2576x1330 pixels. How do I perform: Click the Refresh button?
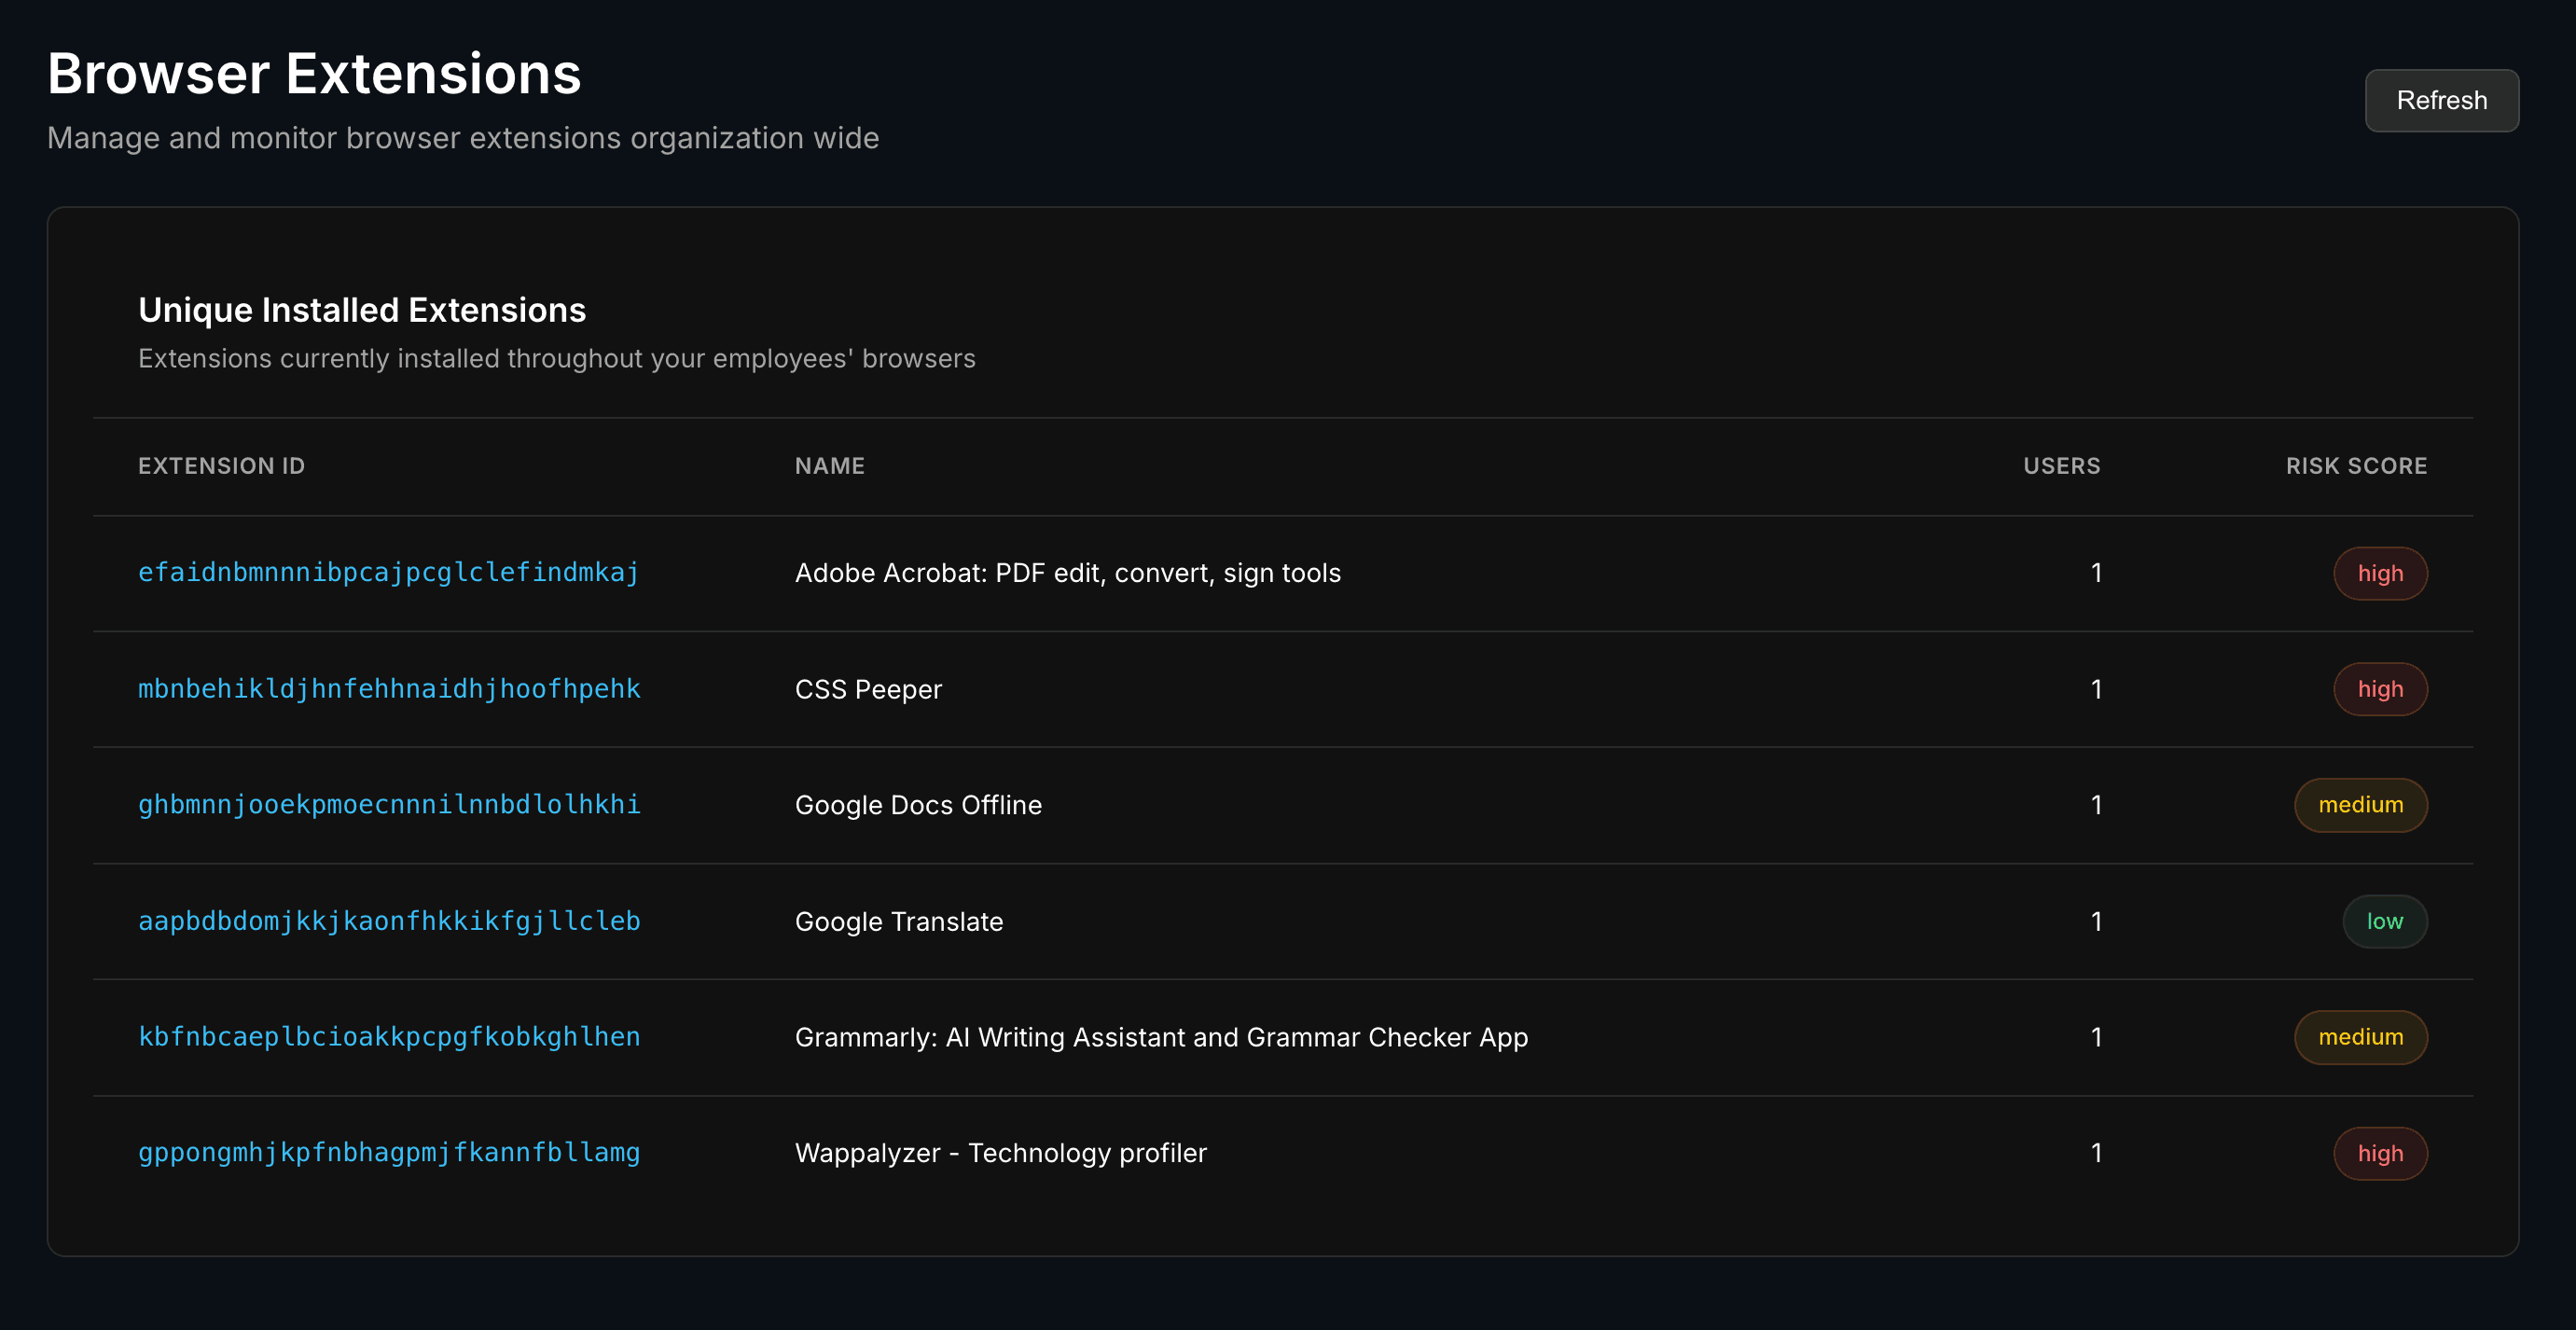click(2441, 100)
